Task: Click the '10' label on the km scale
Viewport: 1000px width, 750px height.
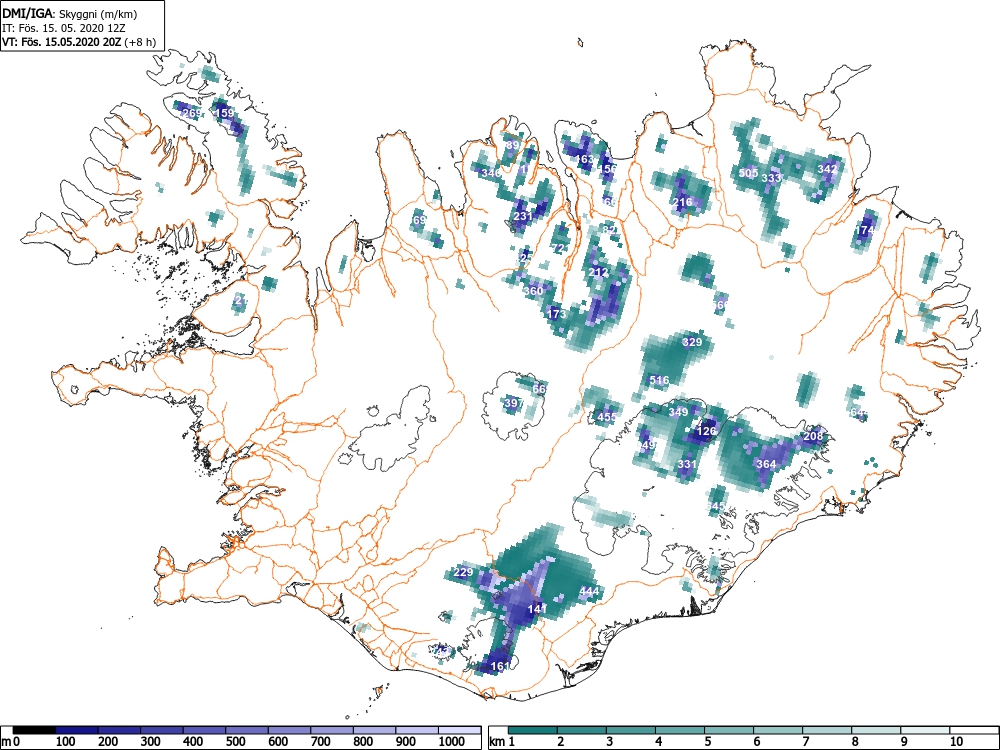Action: tap(955, 742)
